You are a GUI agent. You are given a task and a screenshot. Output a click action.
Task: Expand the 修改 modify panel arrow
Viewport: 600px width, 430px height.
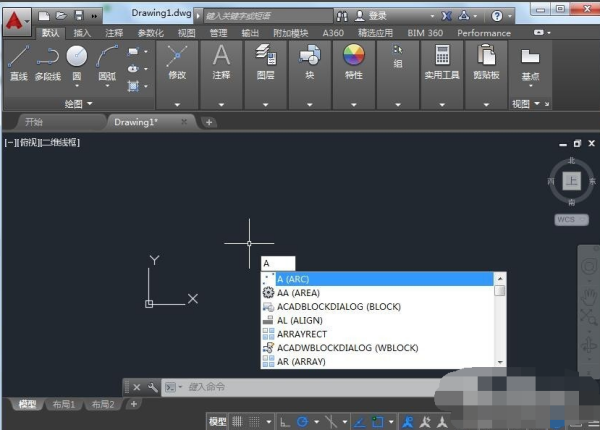tap(177, 103)
